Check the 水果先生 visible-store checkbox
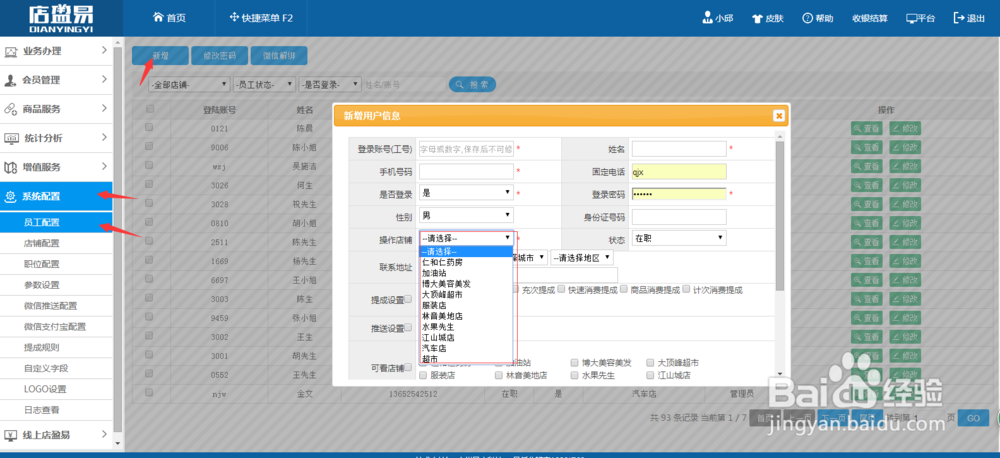 tap(575, 376)
